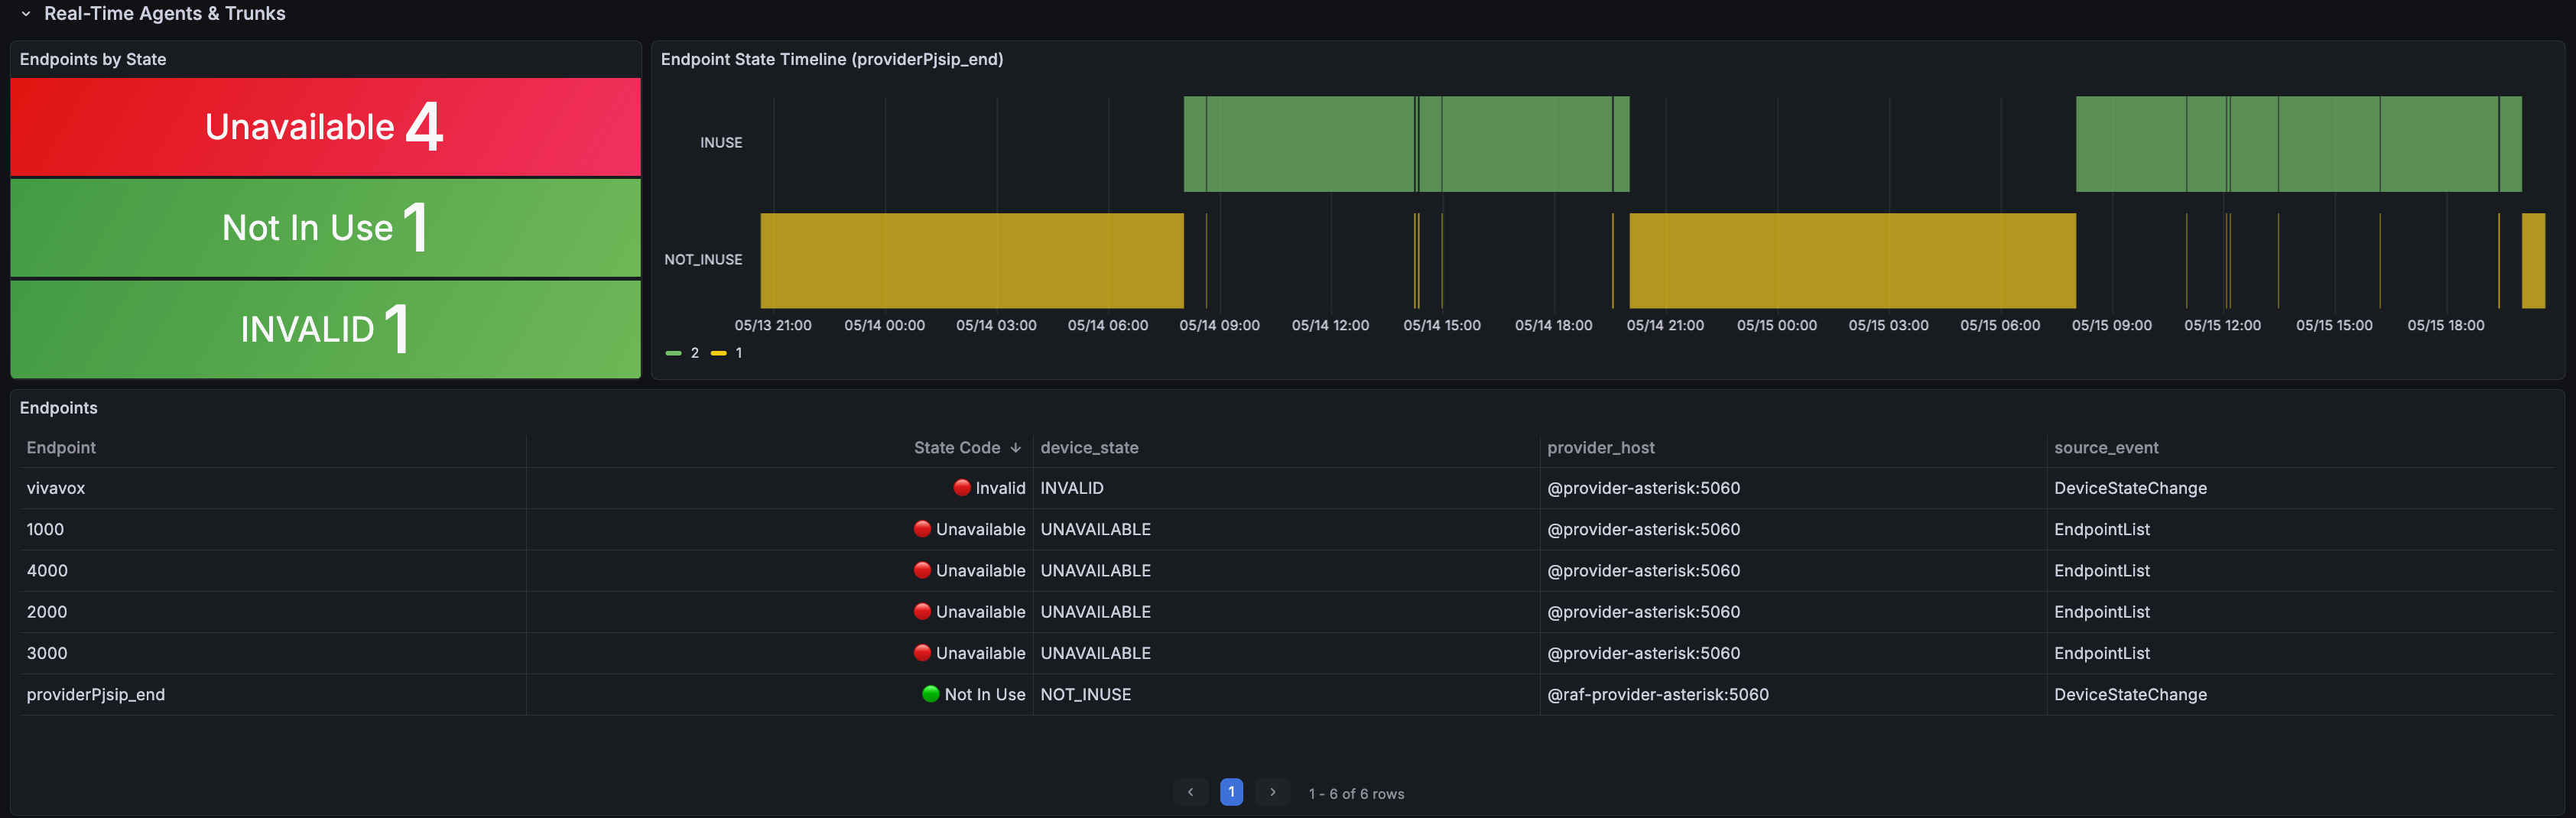The width and height of the screenshot is (2576, 818).
Task: Click DeviceStateChange in the providerPjsip_end row
Action: [2130, 694]
